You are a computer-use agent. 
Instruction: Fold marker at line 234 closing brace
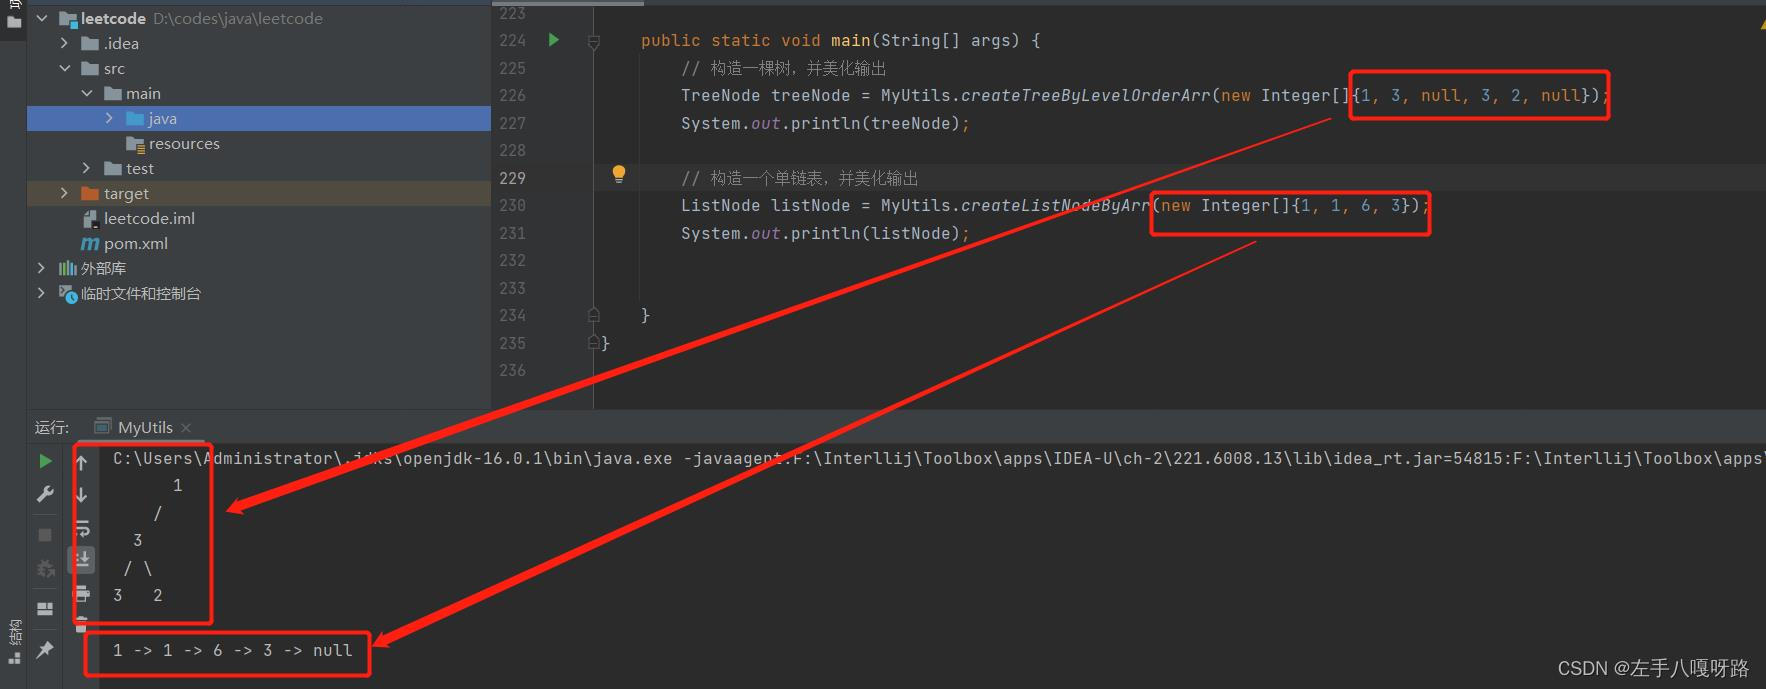(x=593, y=315)
